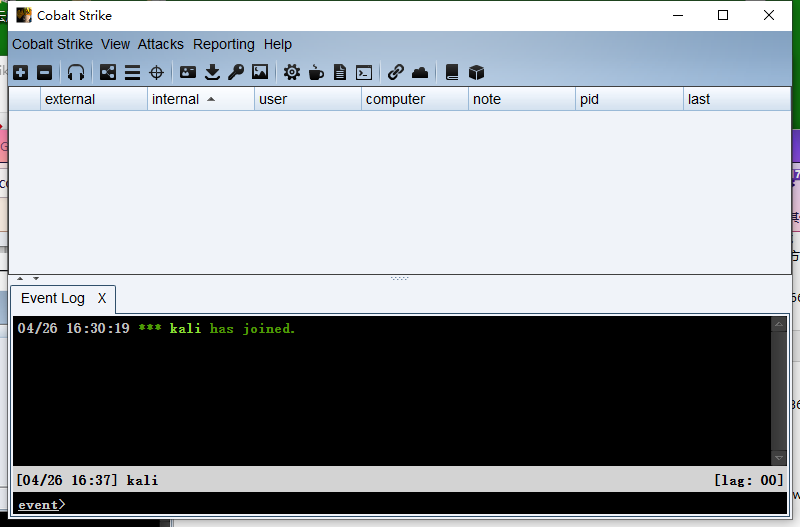The height and width of the screenshot is (527, 800).
Task: Switch to pivot graph view icon
Action: [x=108, y=72]
